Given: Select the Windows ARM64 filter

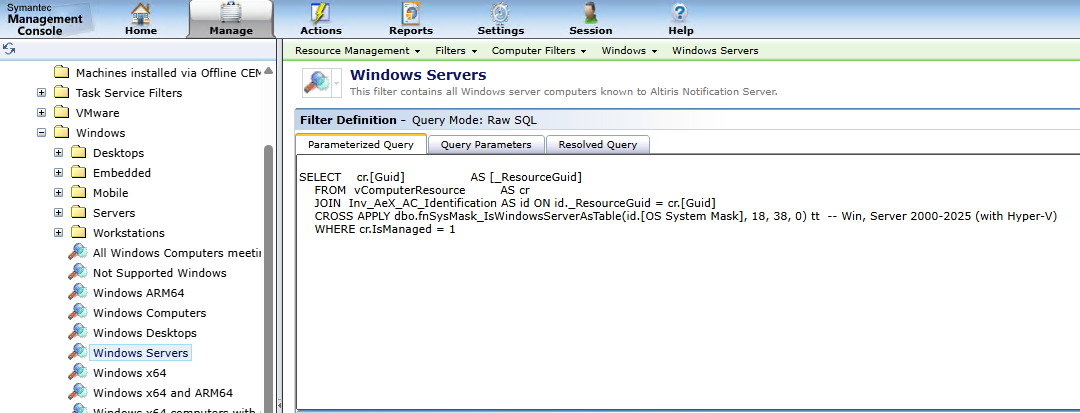Looking at the screenshot, I should point(138,293).
